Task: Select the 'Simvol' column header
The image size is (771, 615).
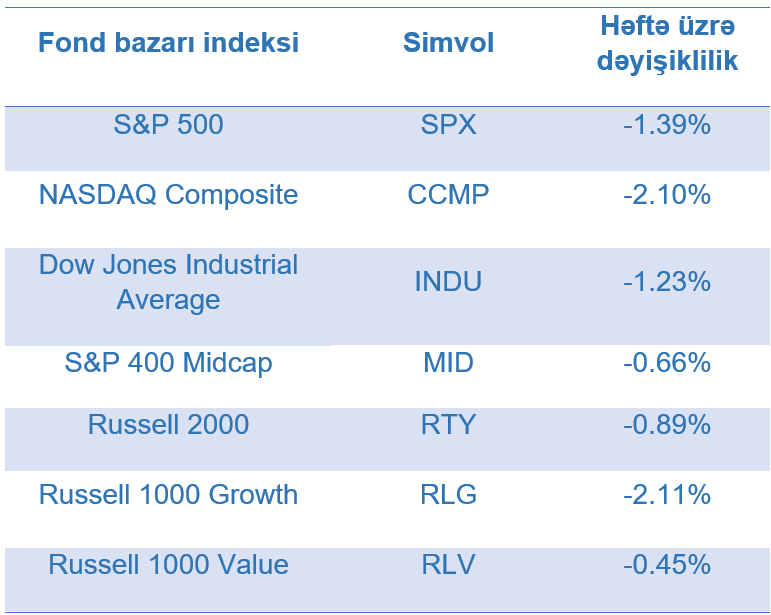Action: pyautogui.click(x=448, y=43)
